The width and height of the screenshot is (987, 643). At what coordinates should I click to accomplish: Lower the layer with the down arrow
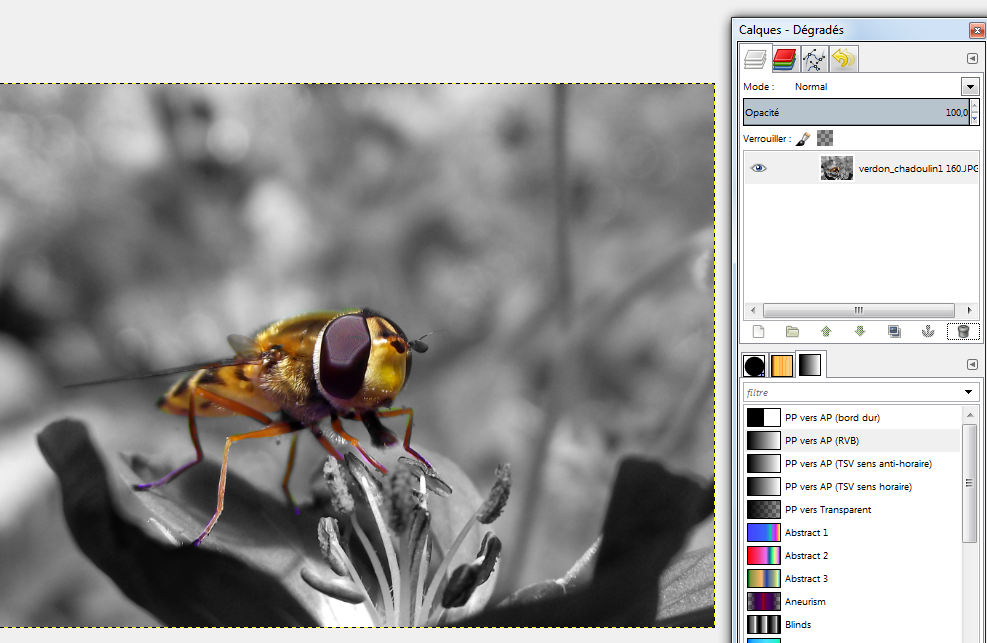click(x=860, y=332)
